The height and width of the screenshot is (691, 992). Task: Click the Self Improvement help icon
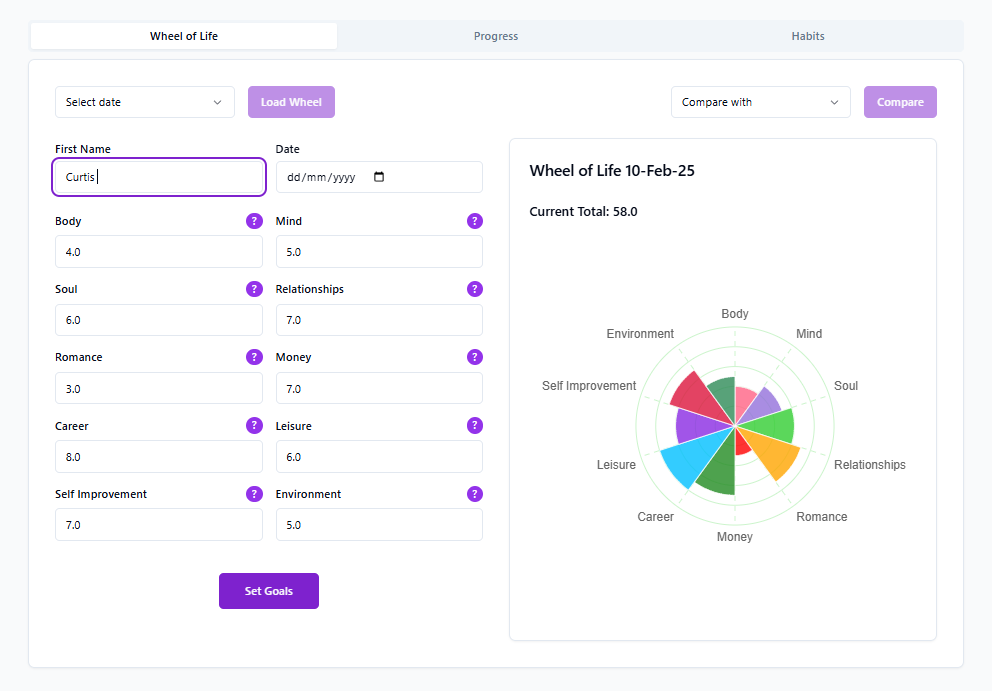(x=254, y=493)
